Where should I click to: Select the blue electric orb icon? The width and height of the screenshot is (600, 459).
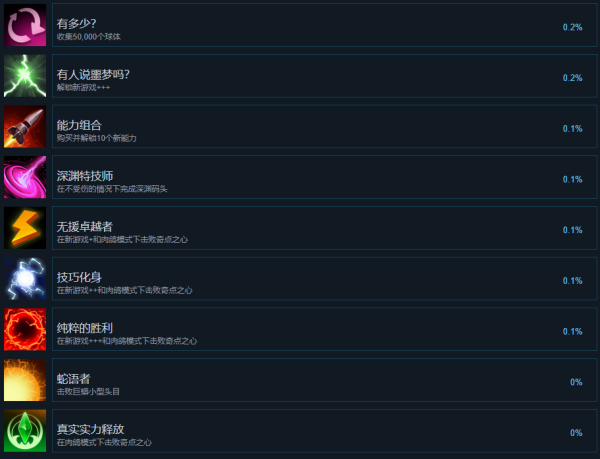click(x=25, y=278)
